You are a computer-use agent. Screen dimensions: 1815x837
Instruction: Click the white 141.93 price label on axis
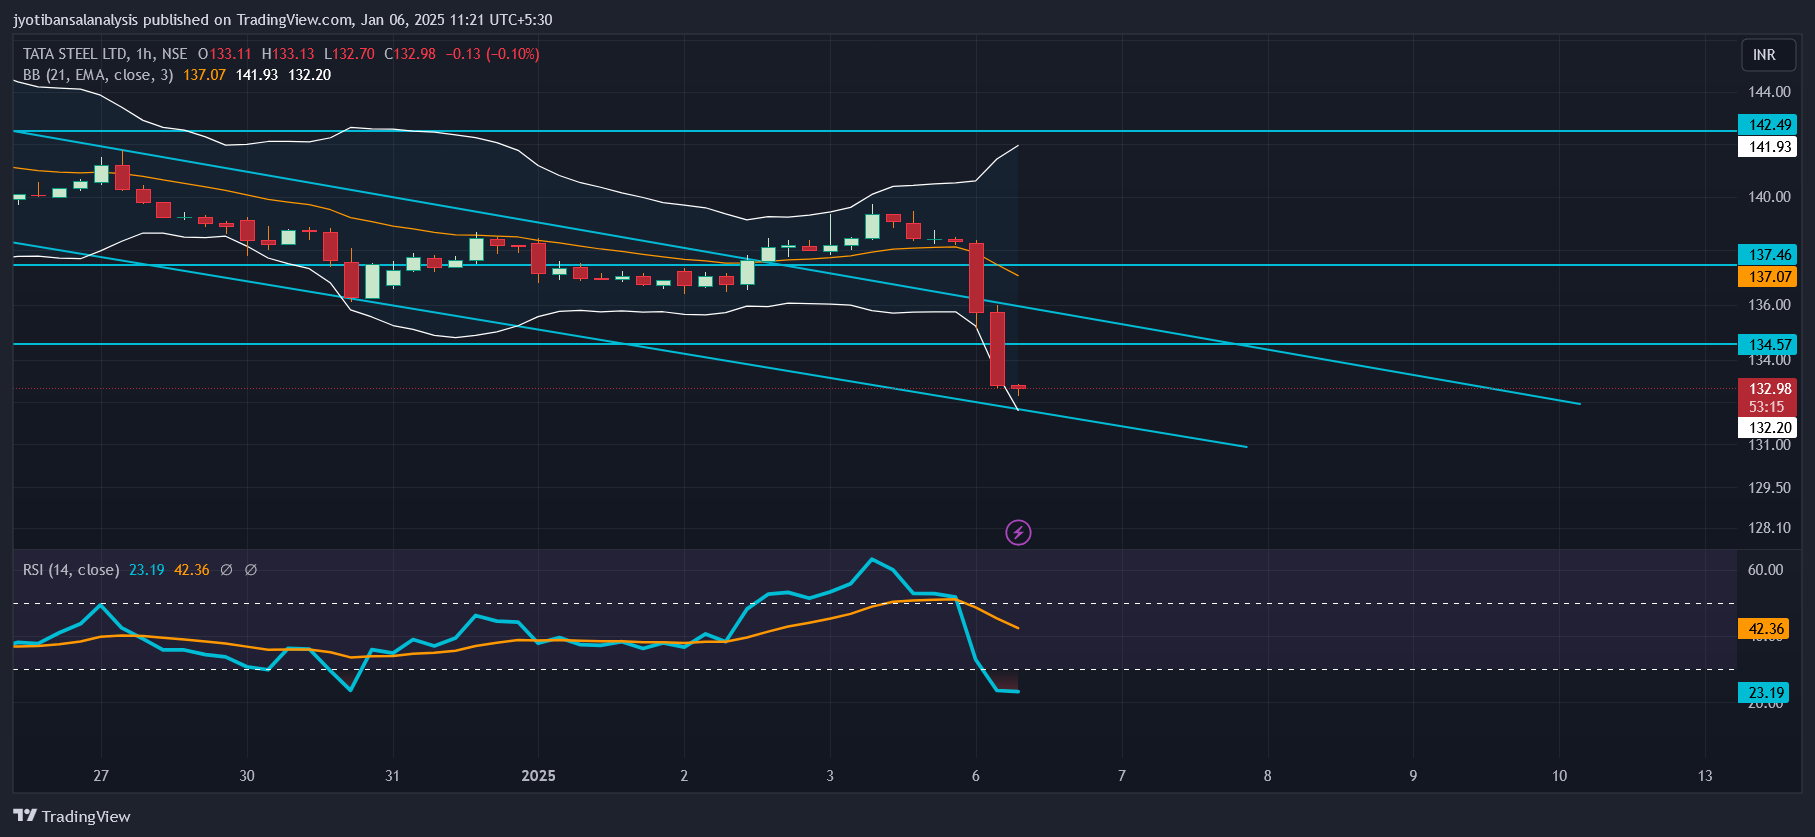[1768, 147]
